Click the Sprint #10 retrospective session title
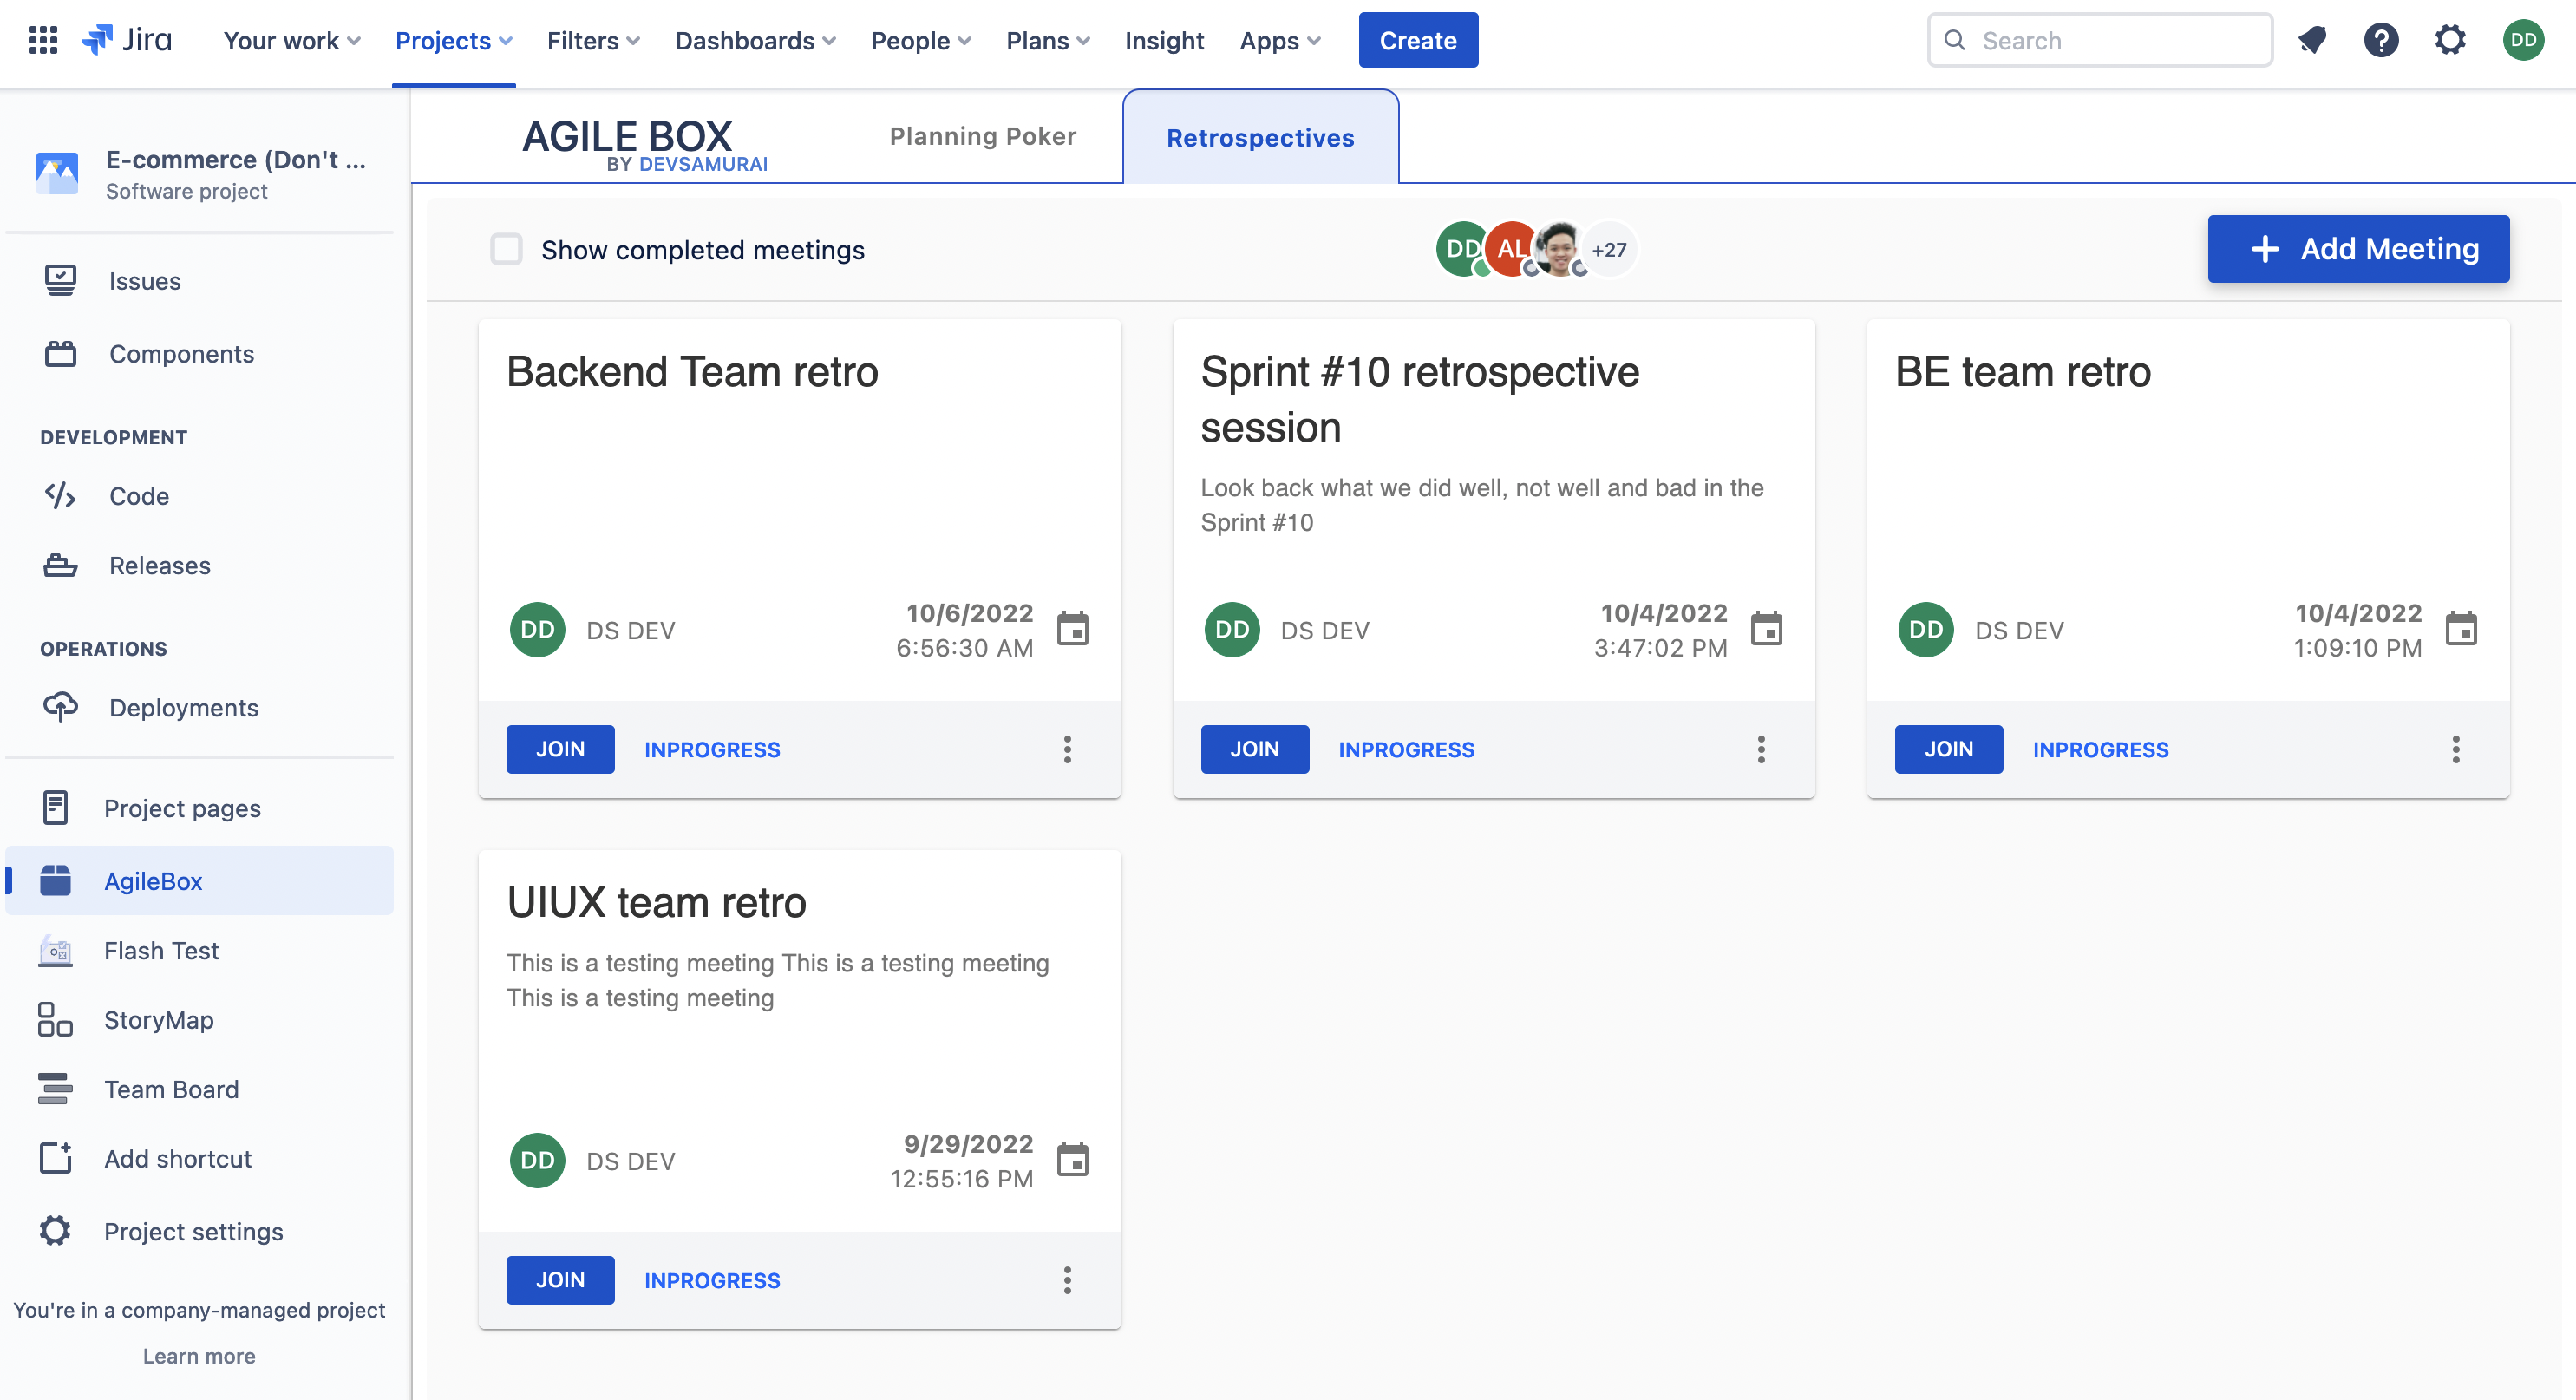Screen dimensions: 2576x1400 [x=1419, y=400]
